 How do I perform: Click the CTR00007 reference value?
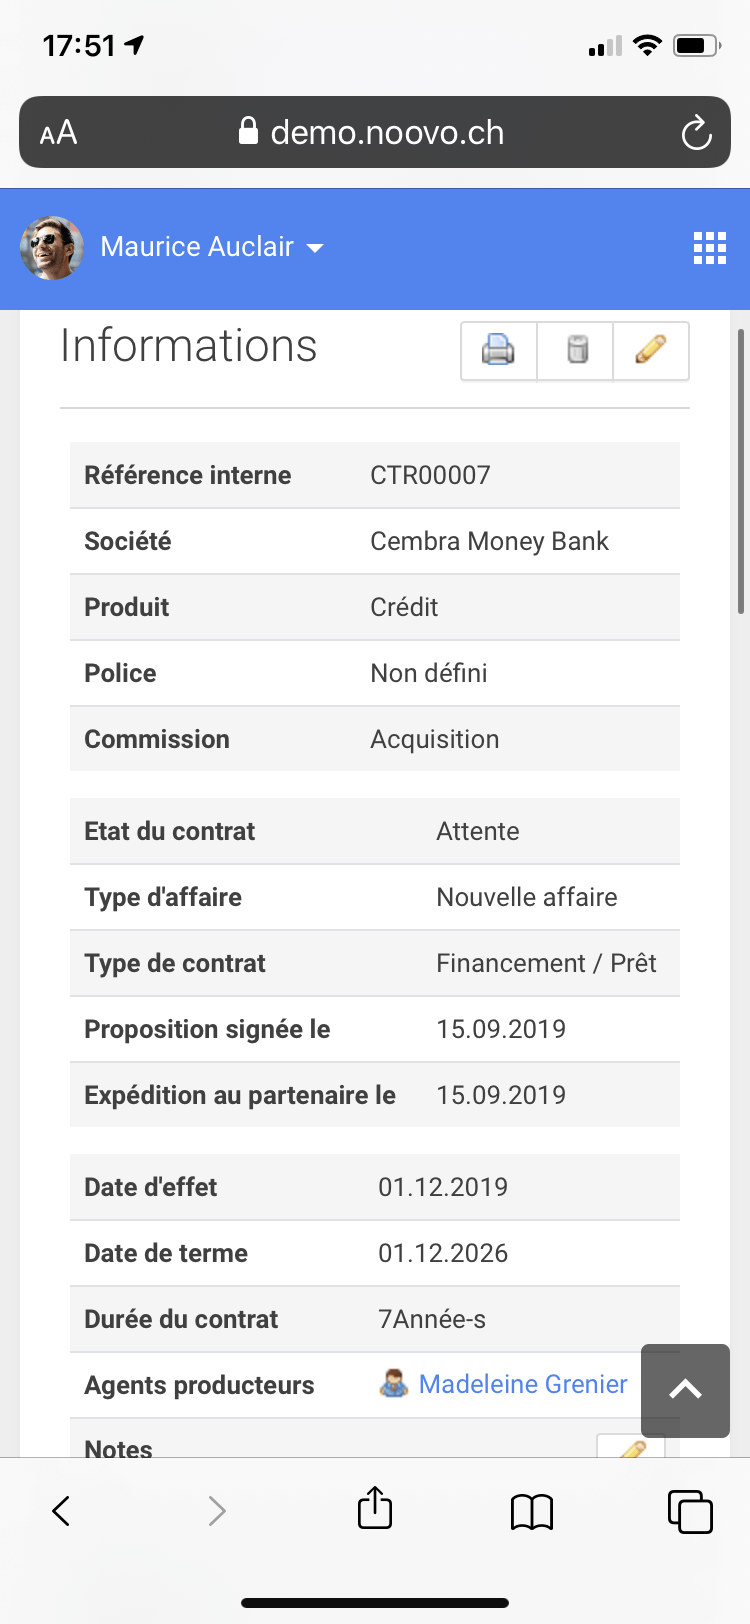pyautogui.click(x=430, y=475)
